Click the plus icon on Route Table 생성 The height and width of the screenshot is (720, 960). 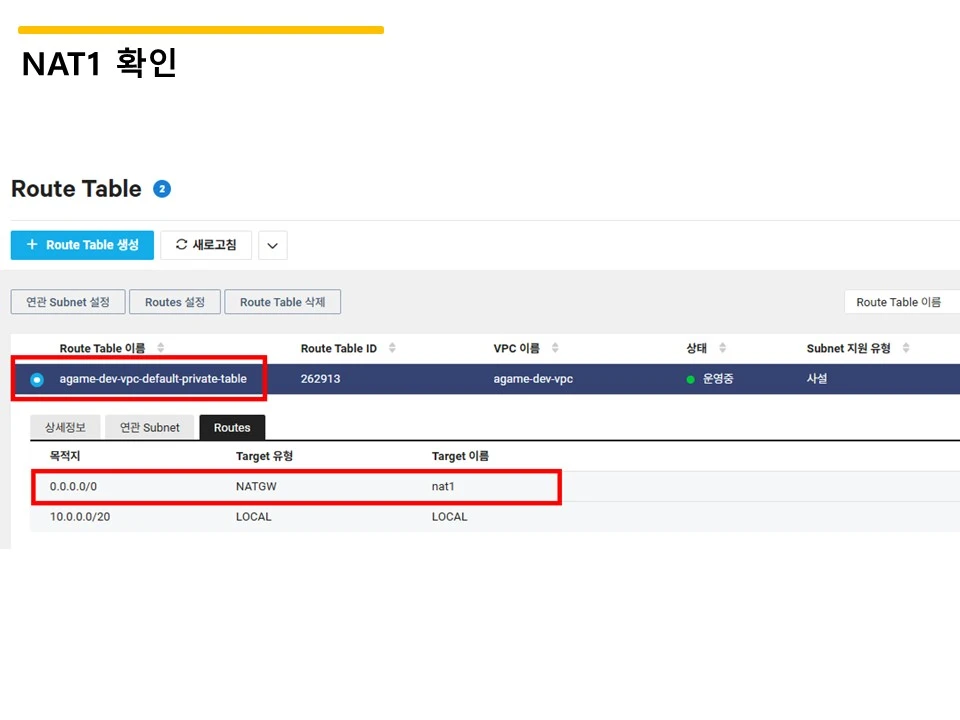click(32, 244)
